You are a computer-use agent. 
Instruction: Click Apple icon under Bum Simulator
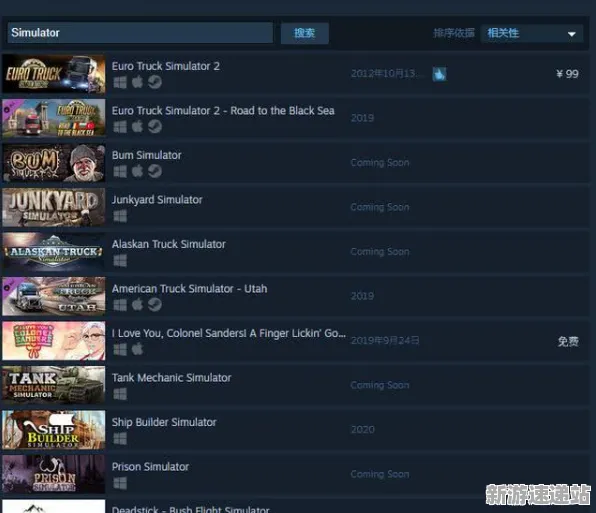tap(138, 171)
